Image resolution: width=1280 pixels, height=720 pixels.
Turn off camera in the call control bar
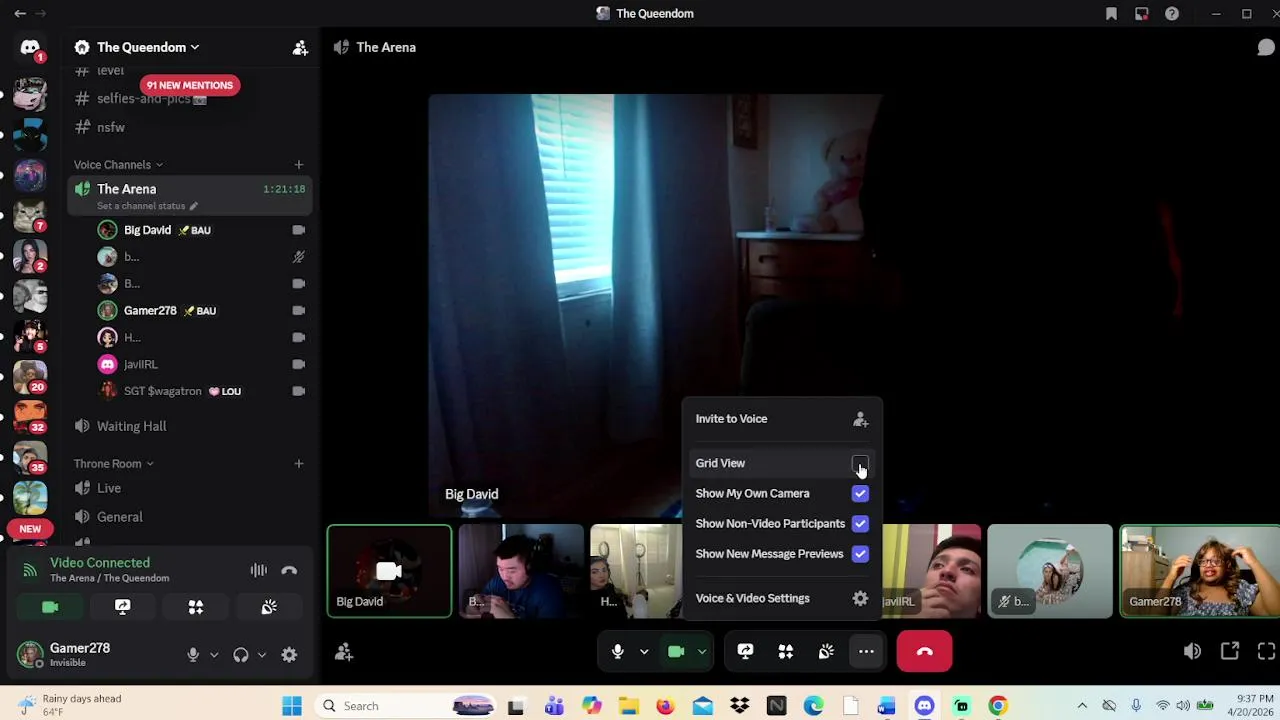[676, 651]
